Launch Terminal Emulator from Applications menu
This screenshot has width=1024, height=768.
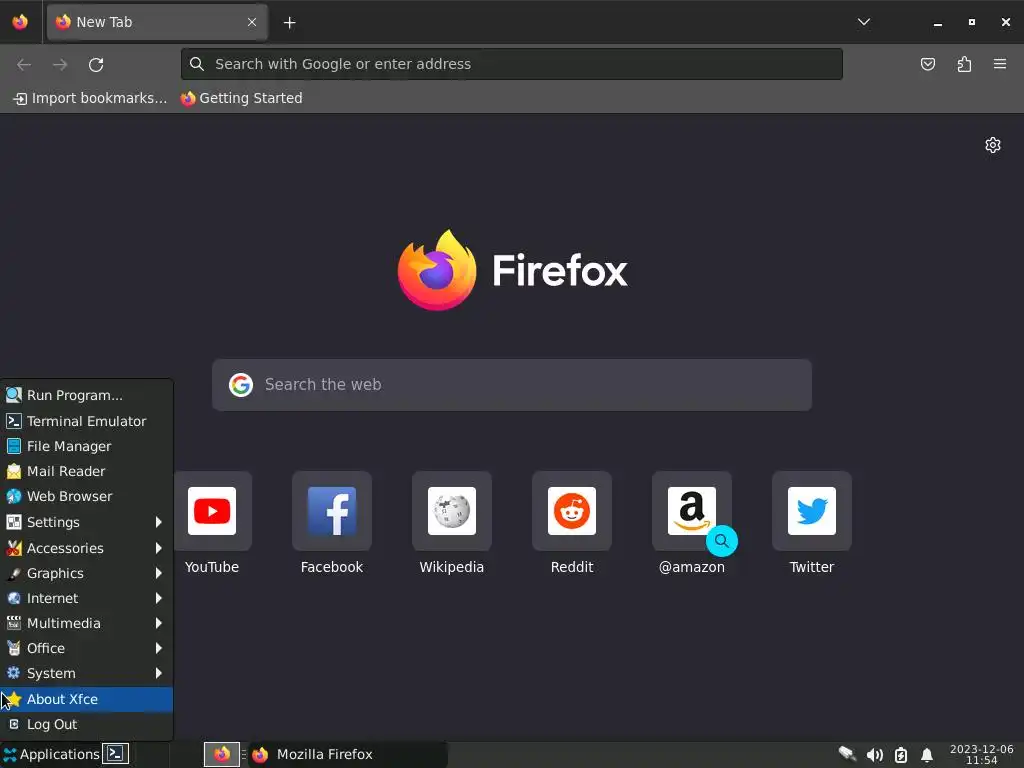pyautogui.click(x=86, y=421)
